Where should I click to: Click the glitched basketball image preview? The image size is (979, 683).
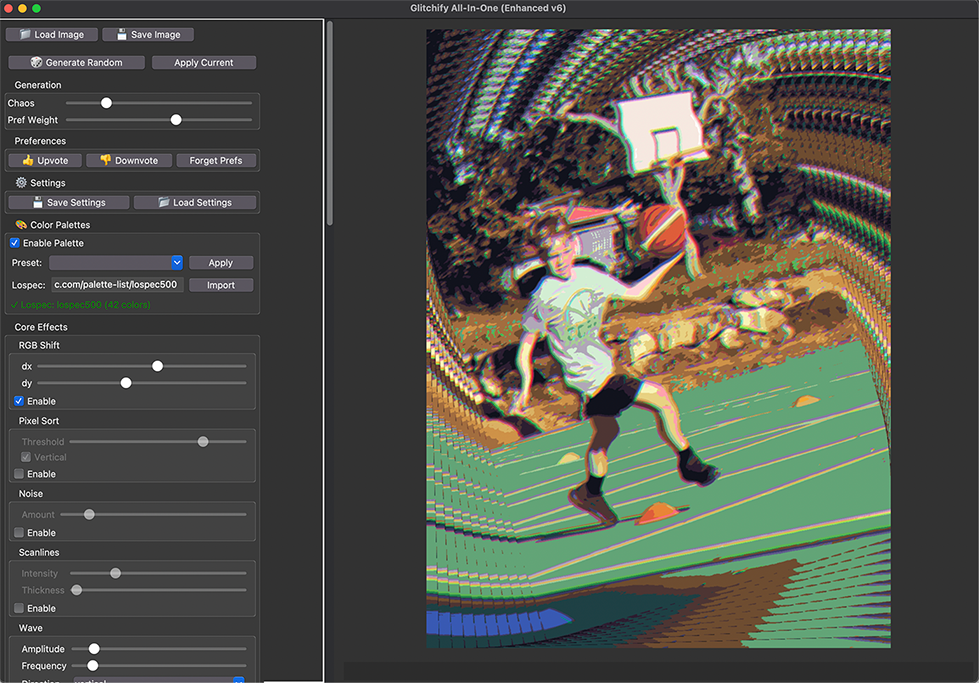pos(659,338)
